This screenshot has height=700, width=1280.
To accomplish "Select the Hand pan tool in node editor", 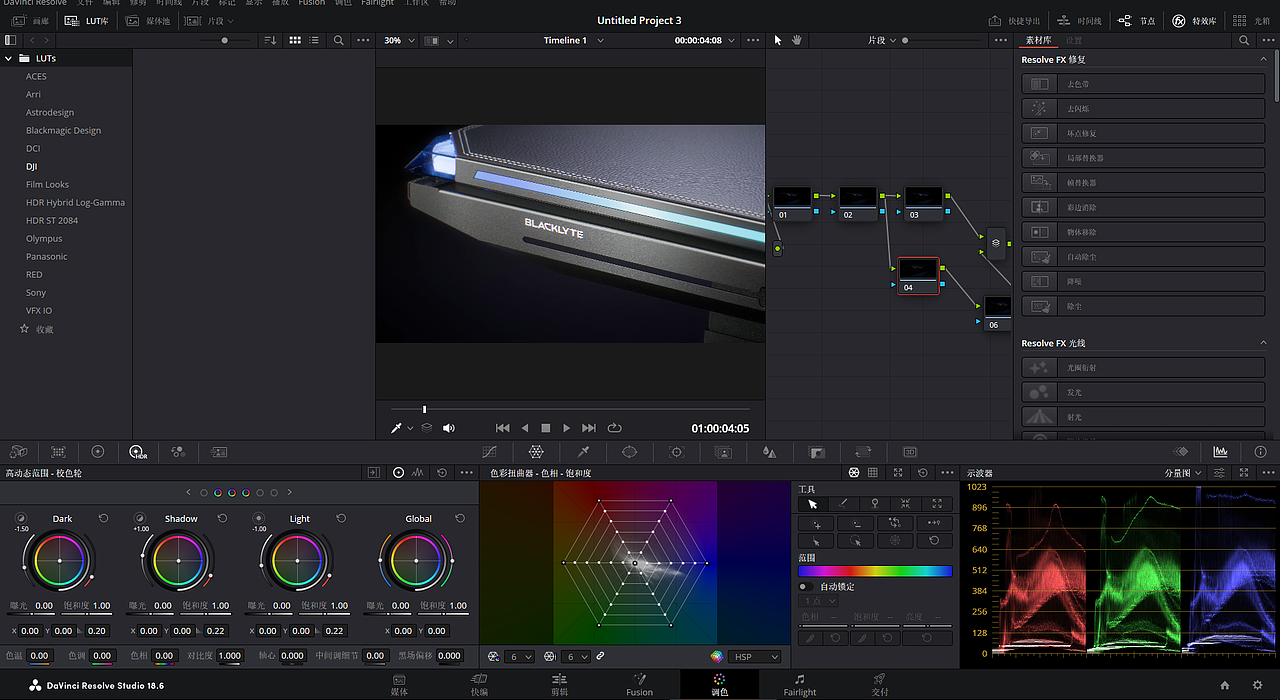I will (x=797, y=40).
